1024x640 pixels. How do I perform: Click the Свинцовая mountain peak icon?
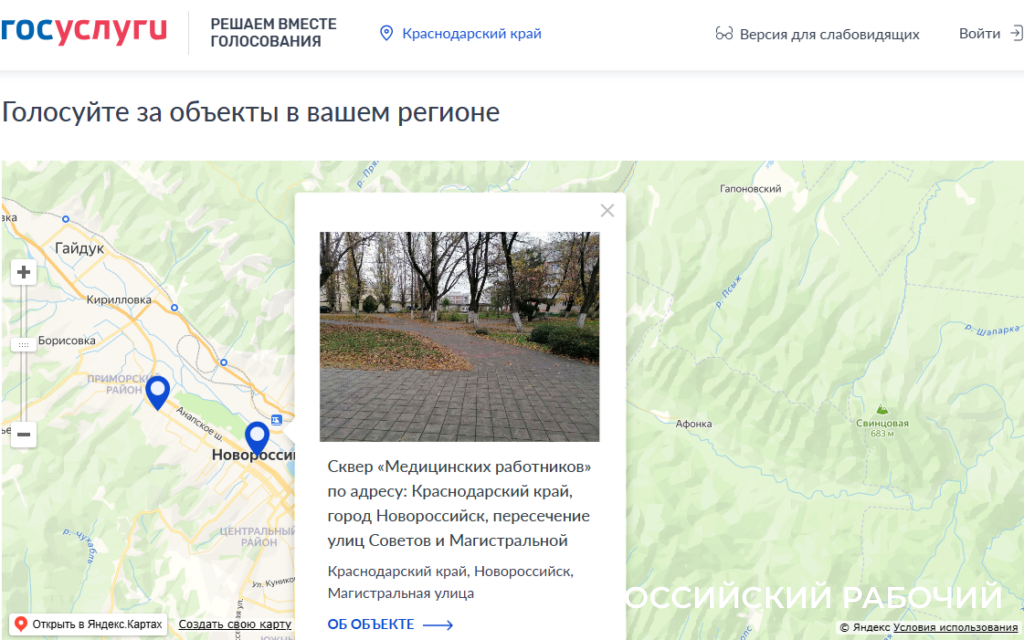(x=881, y=409)
